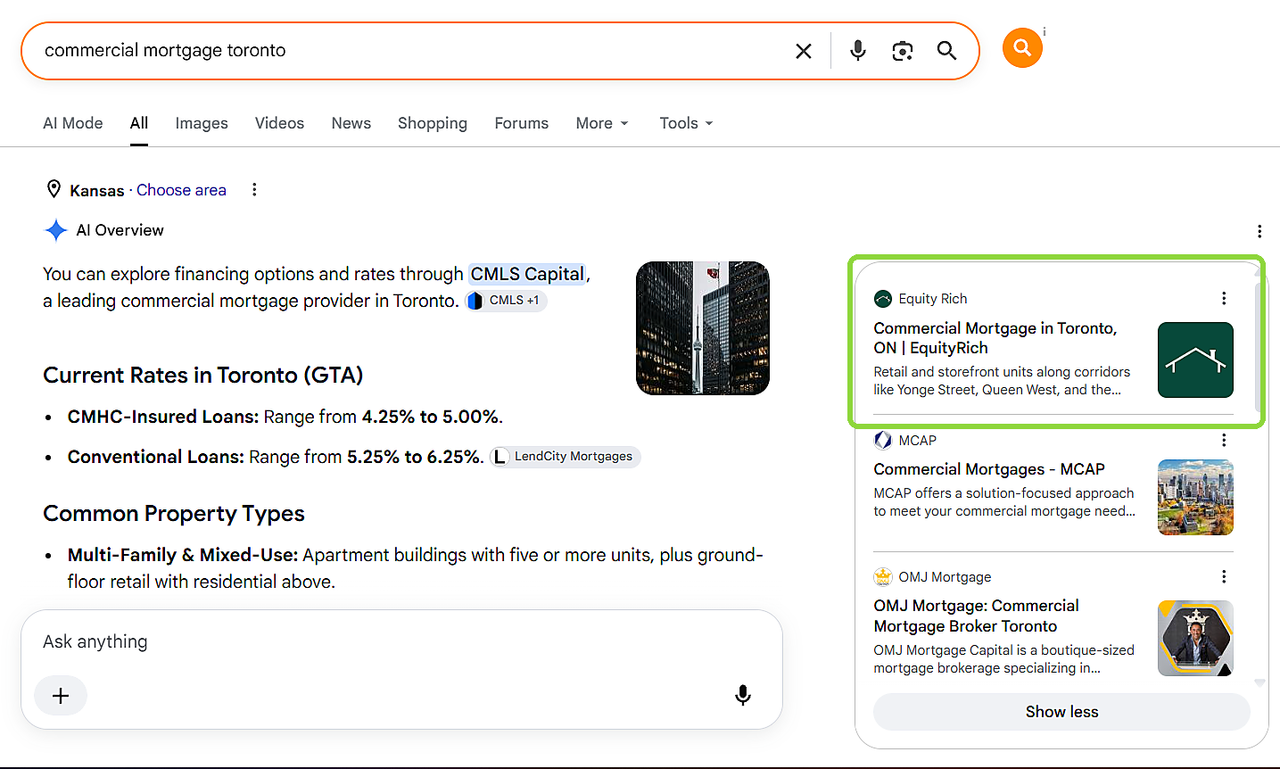Expand the More dropdown
This screenshot has width=1280, height=769.
coord(602,123)
